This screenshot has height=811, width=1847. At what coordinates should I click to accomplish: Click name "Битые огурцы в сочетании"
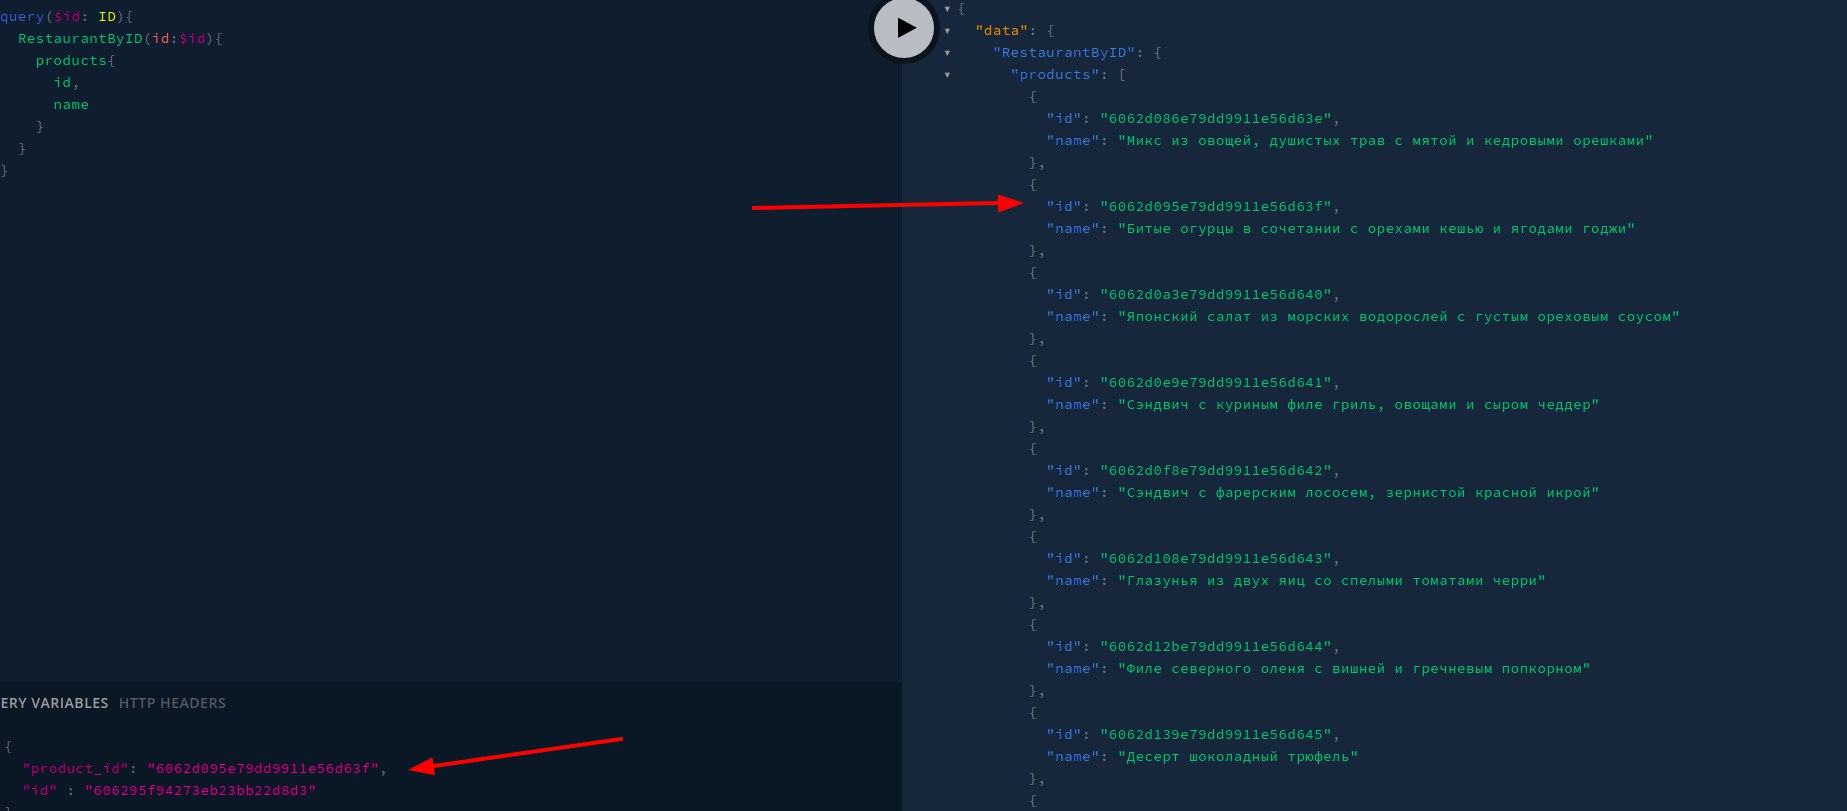point(1376,229)
